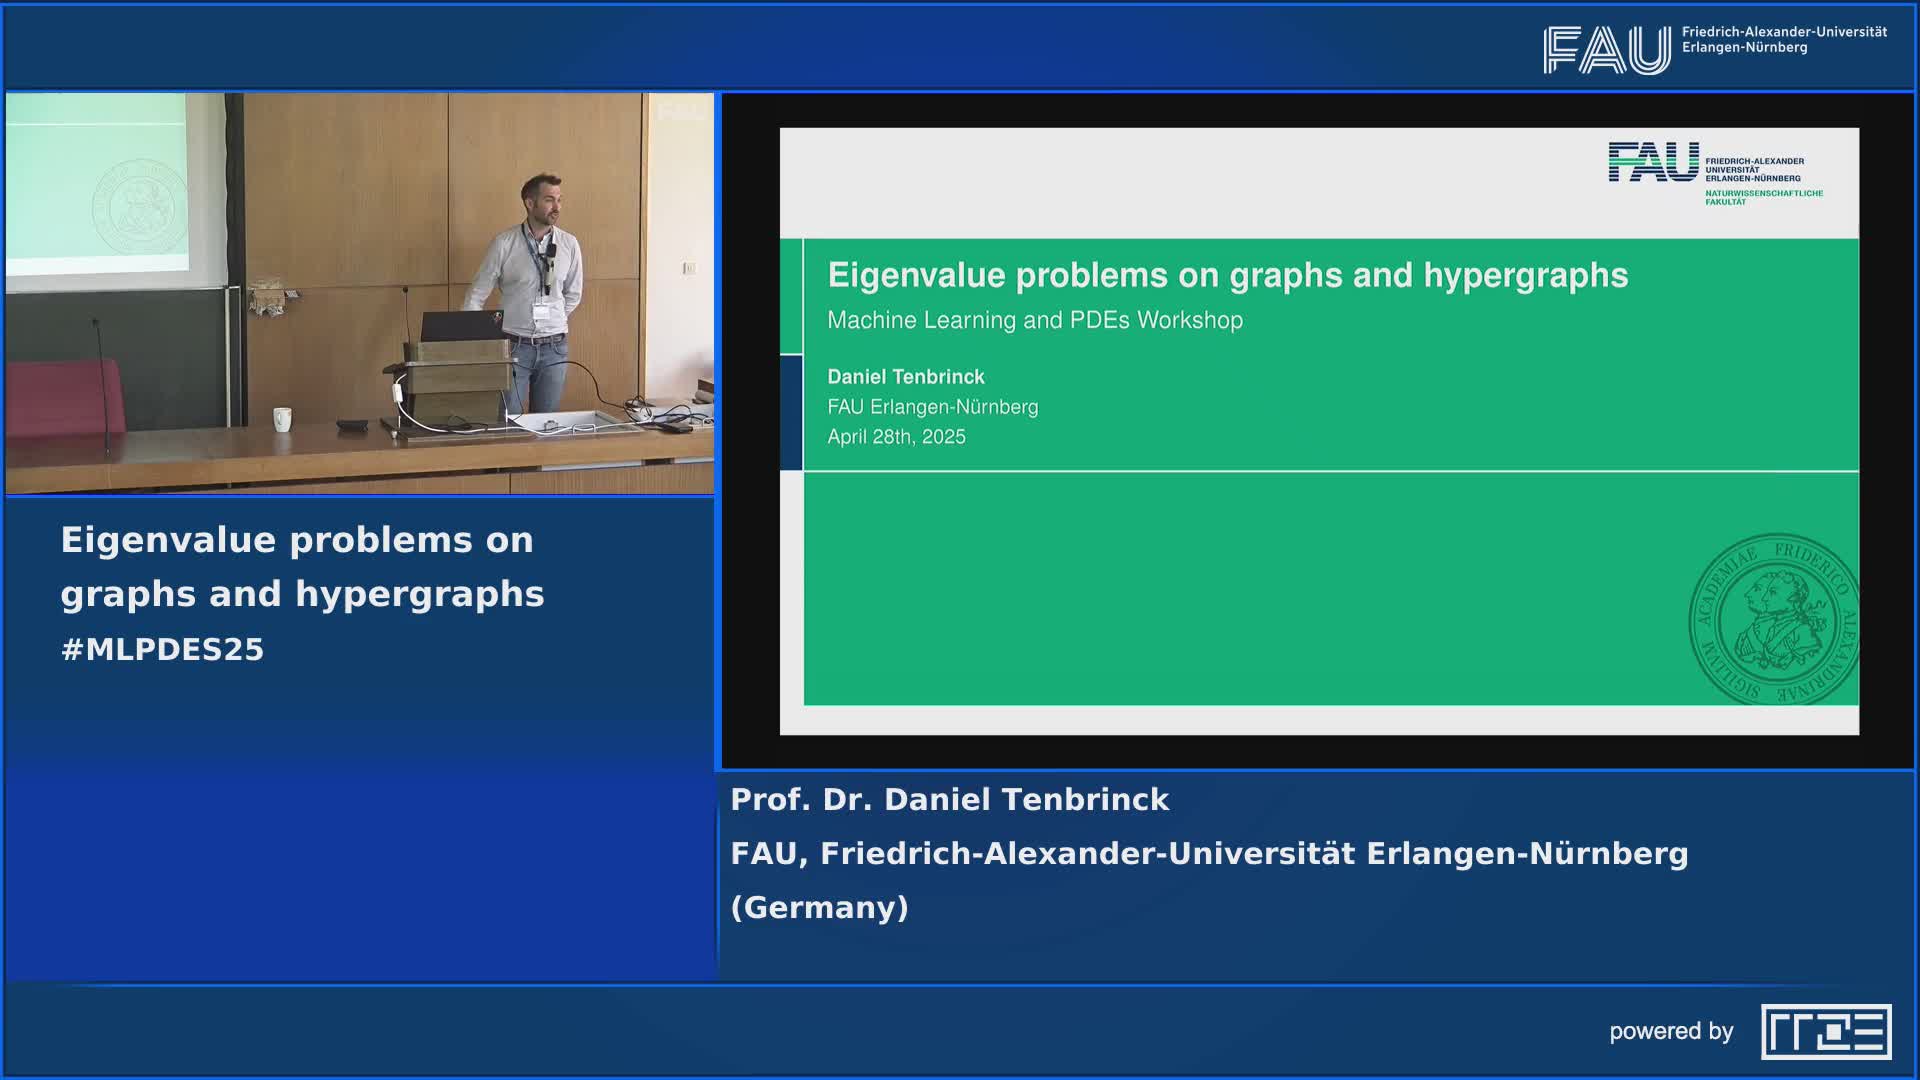The height and width of the screenshot is (1080, 1920).
Task: Click the '(Germany)' caption text
Action: [819, 908]
